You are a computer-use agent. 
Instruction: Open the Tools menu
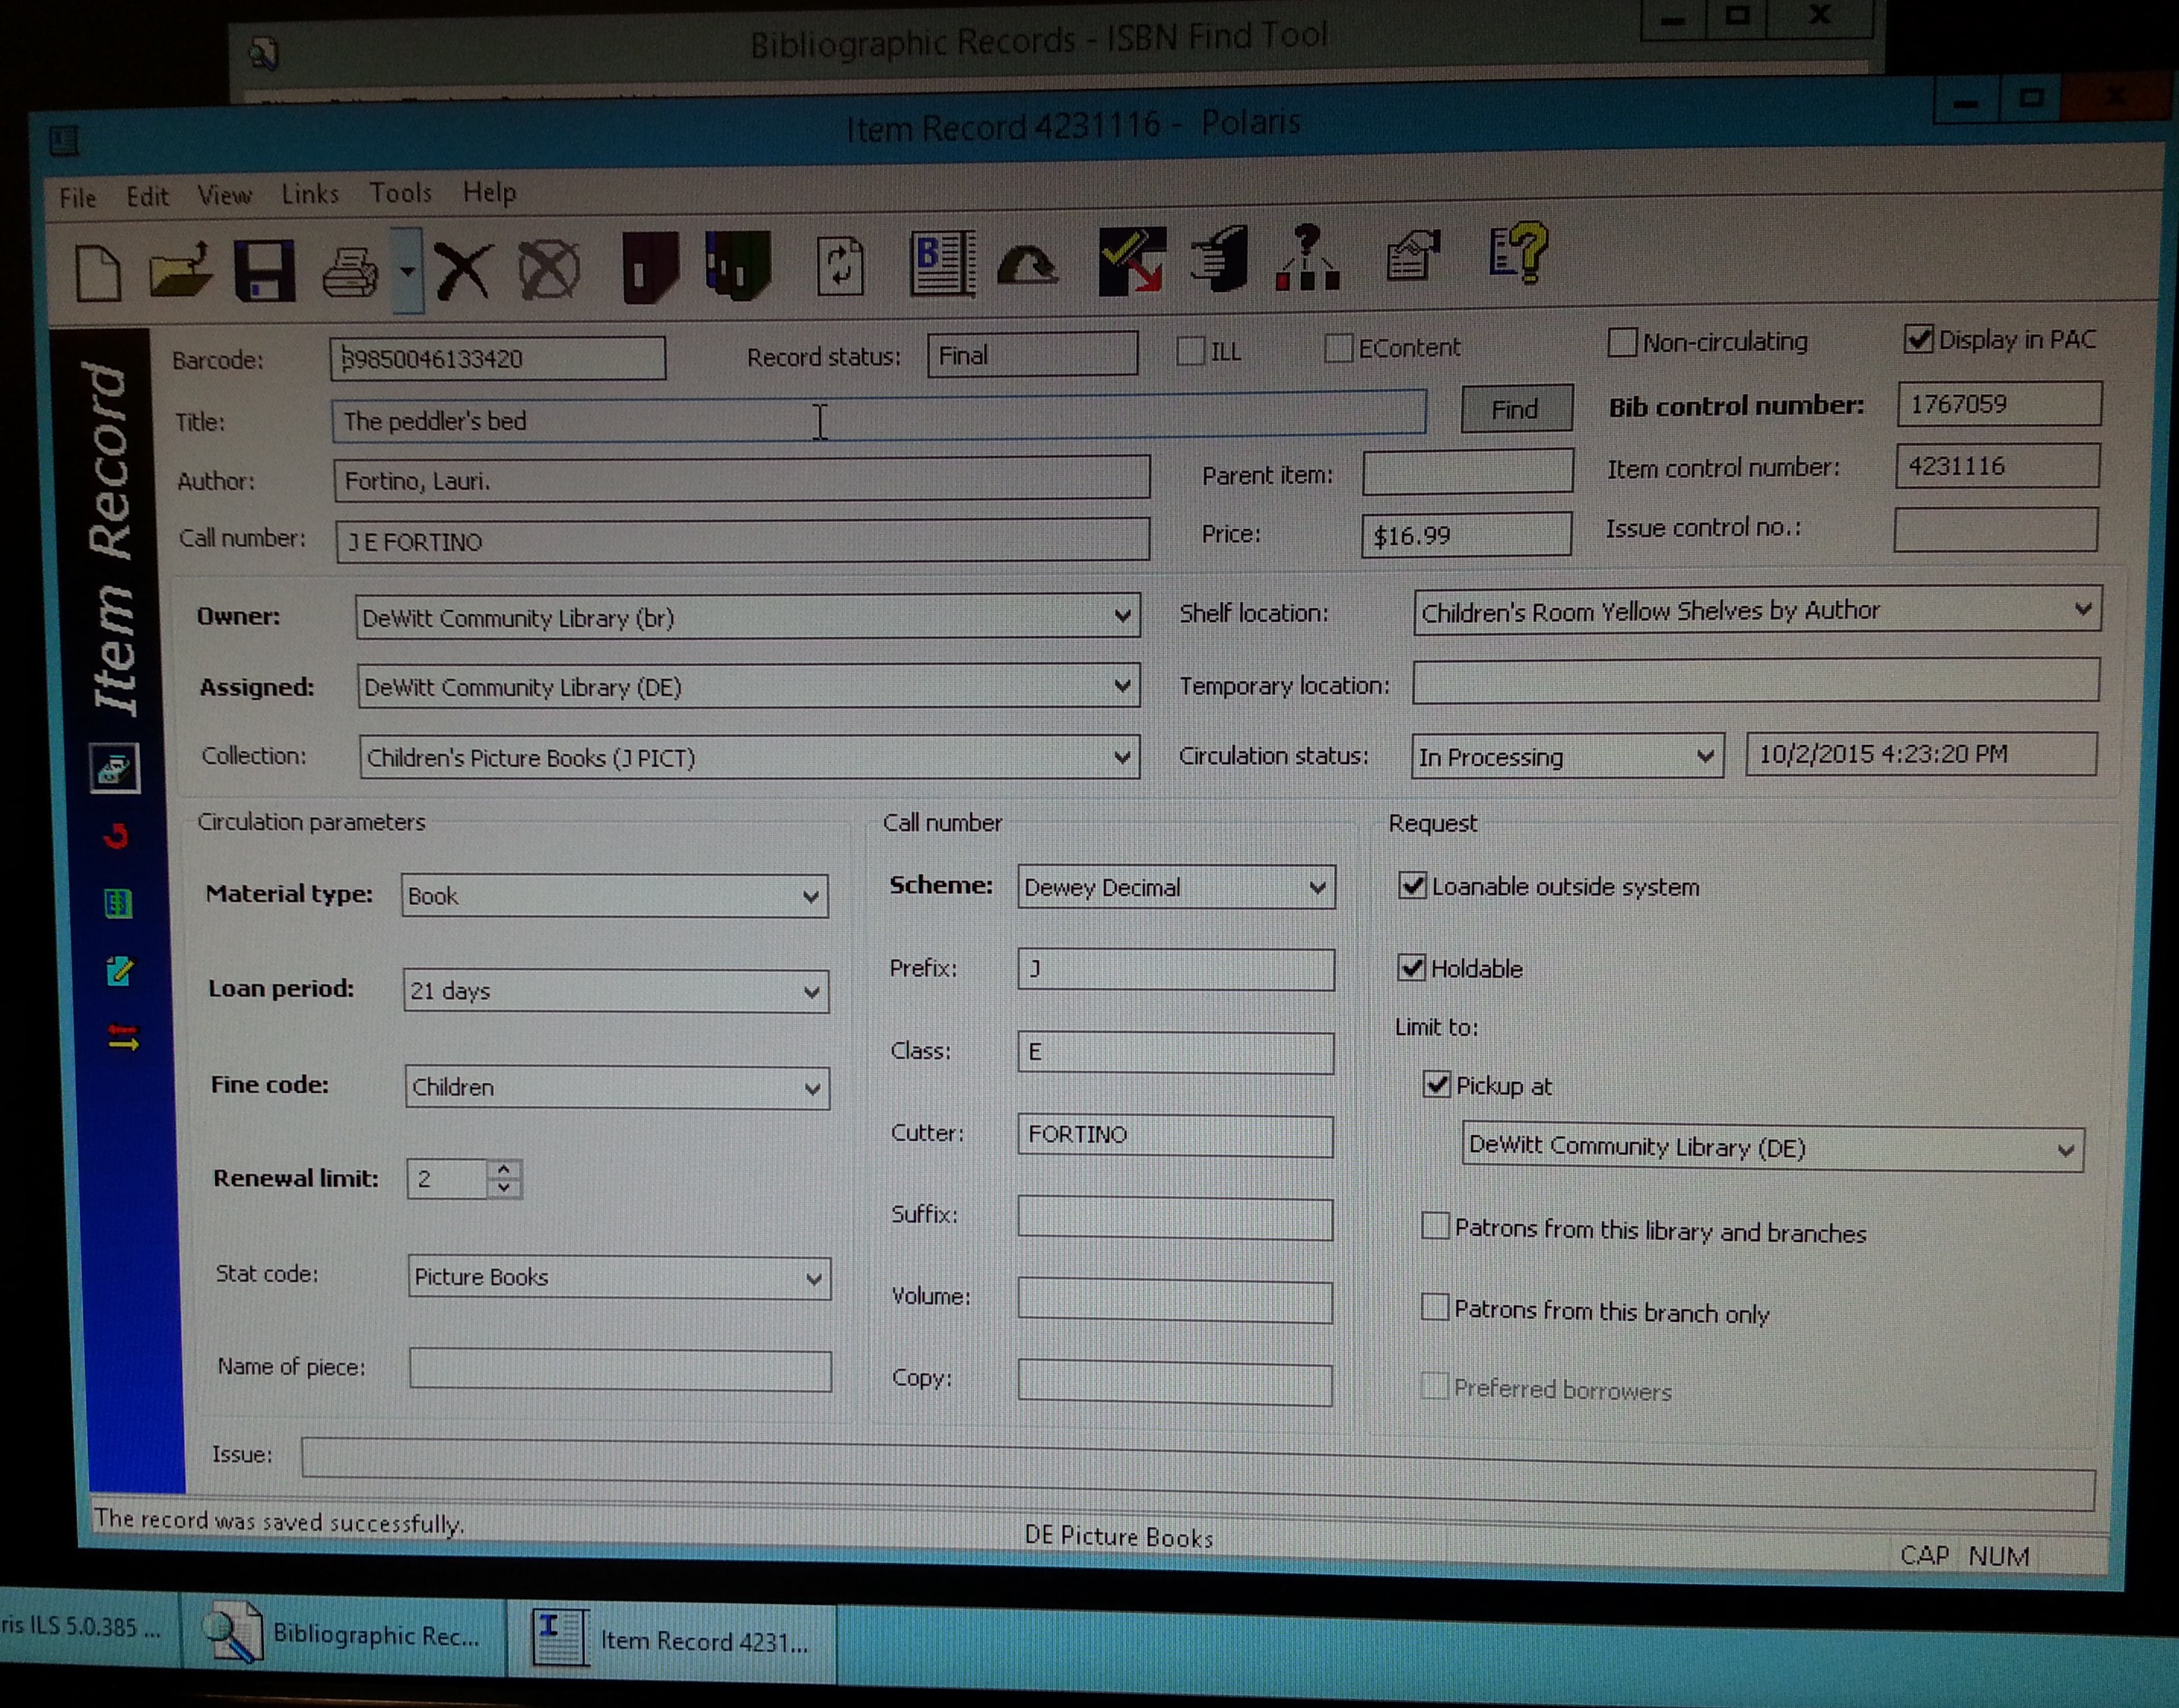click(400, 192)
